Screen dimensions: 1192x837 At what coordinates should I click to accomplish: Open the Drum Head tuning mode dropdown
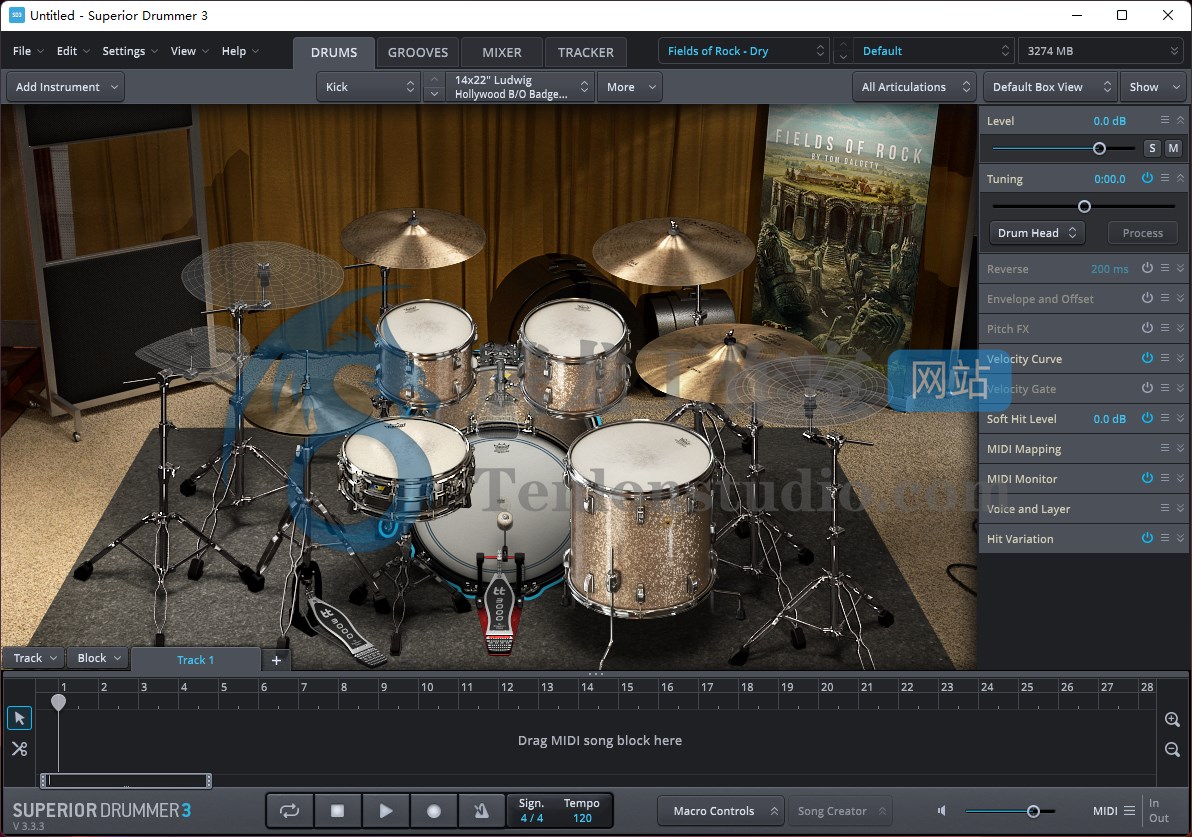[1037, 233]
